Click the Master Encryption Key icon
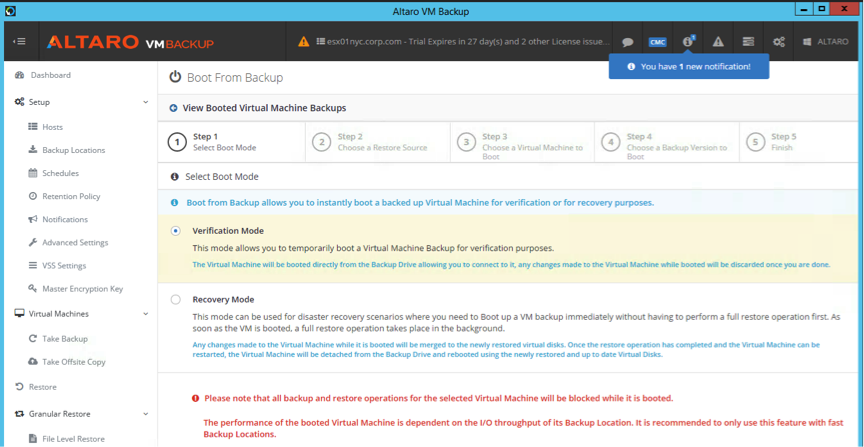Viewport: 864px width, 447px height. pos(33,289)
